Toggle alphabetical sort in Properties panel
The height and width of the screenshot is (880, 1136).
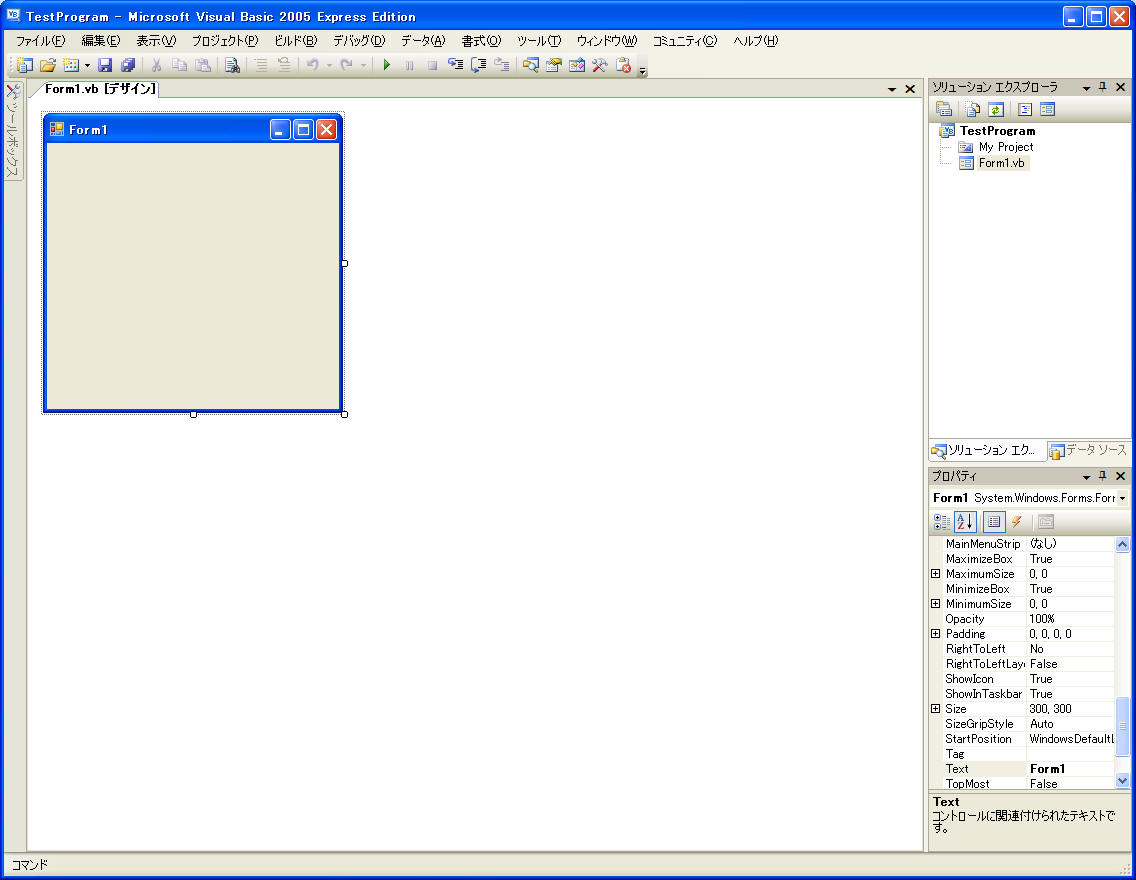[x=964, y=522]
